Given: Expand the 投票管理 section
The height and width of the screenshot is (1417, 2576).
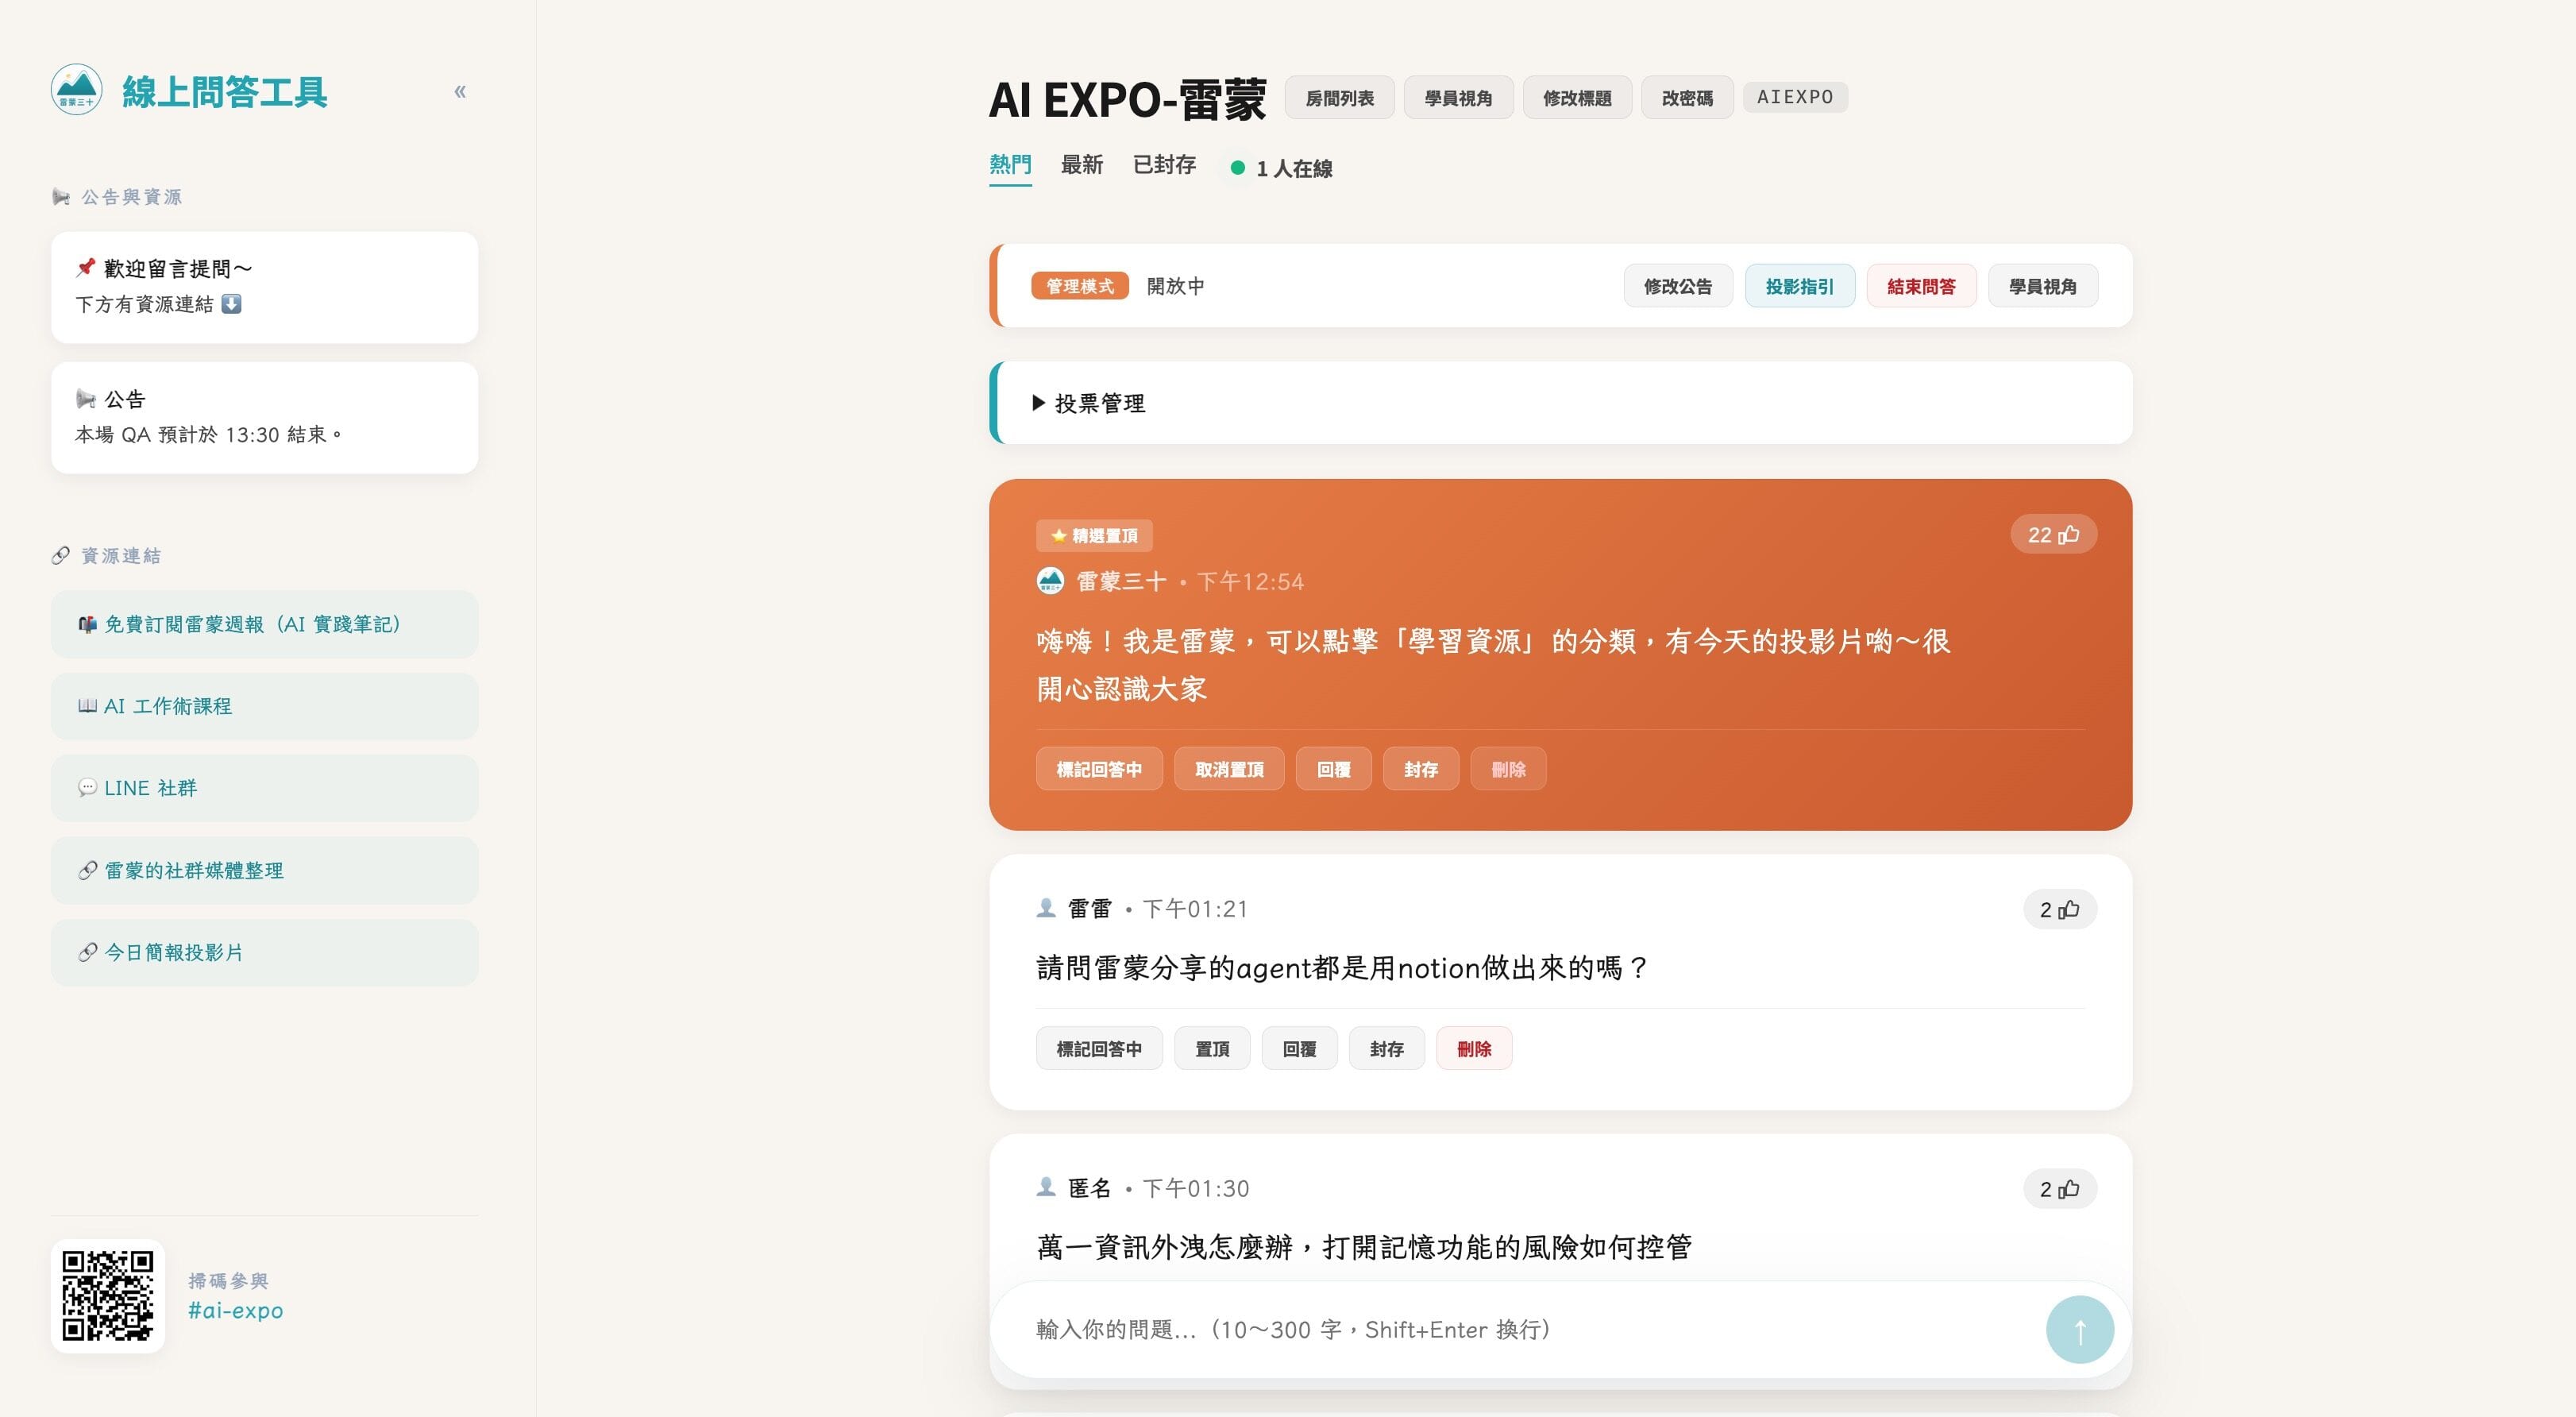Looking at the screenshot, I should [1089, 403].
